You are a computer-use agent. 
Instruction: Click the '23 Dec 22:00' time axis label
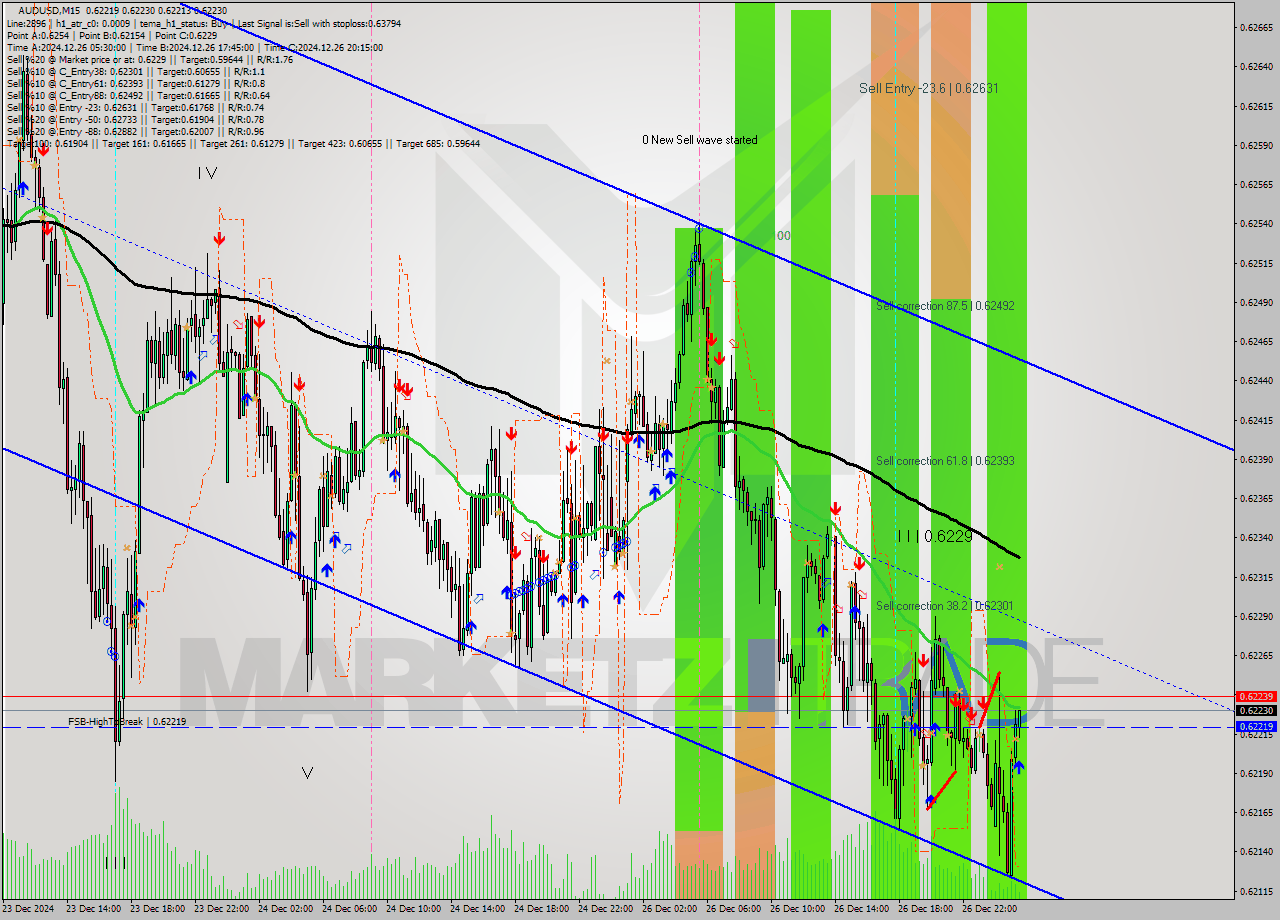pos(223,909)
